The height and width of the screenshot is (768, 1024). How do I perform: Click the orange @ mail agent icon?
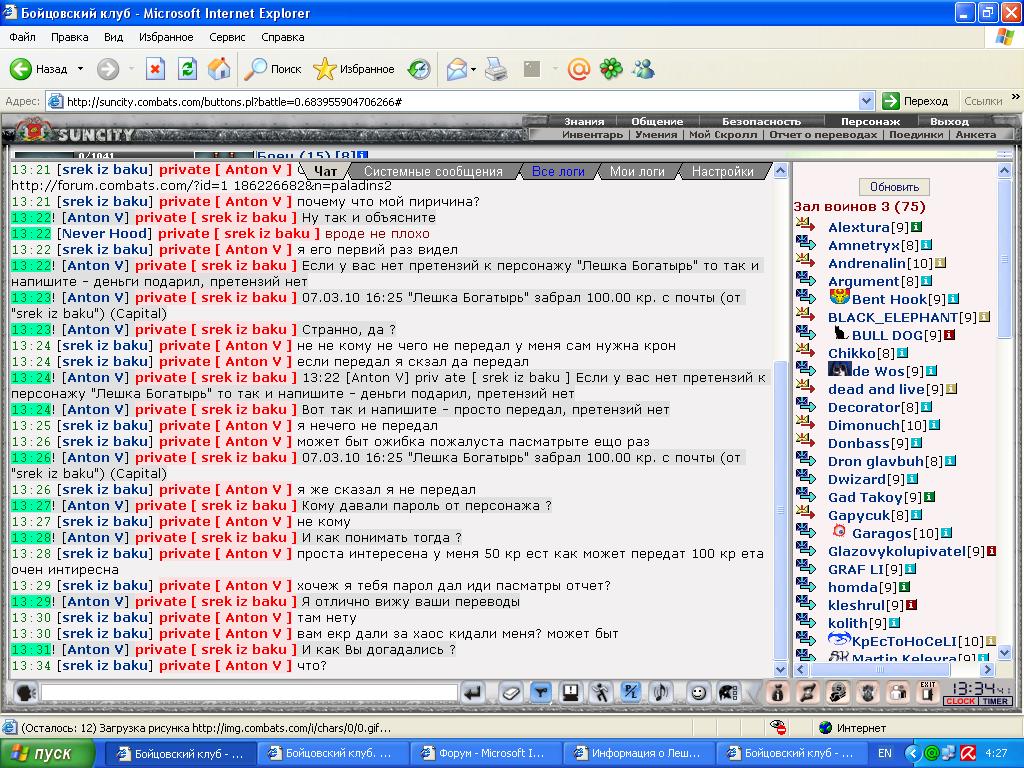tap(579, 69)
